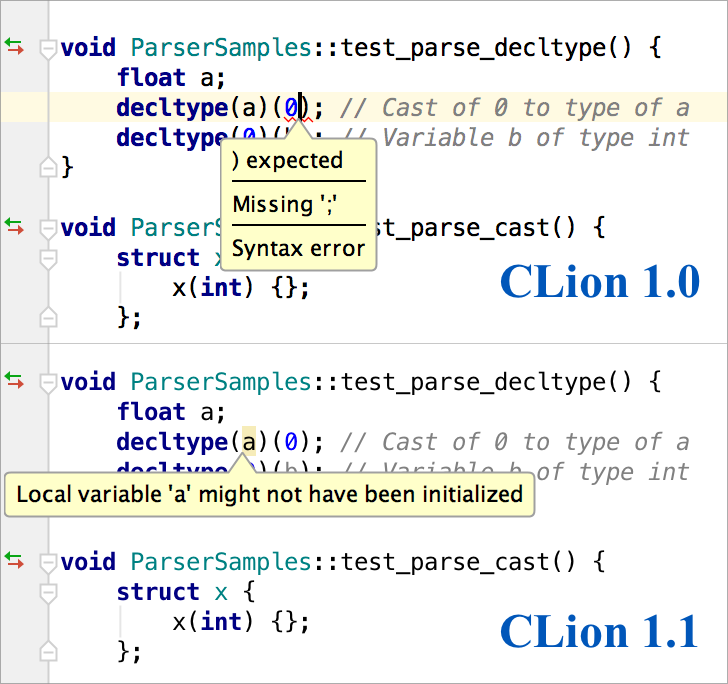Click 'struct' keyword in CLion 1.1 pane

tap(158, 592)
